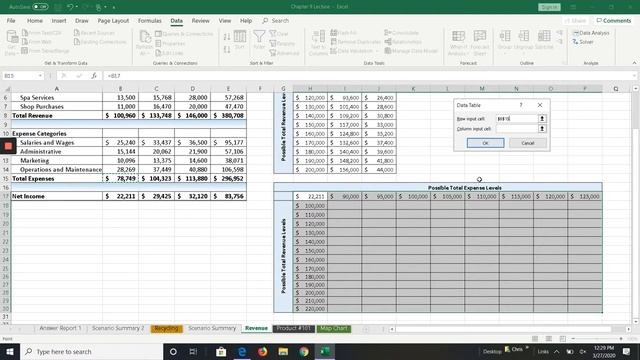Screen dimensions: 640x360
Task: Sort ascending A to Z icon
Action: [x=227, y=37]
